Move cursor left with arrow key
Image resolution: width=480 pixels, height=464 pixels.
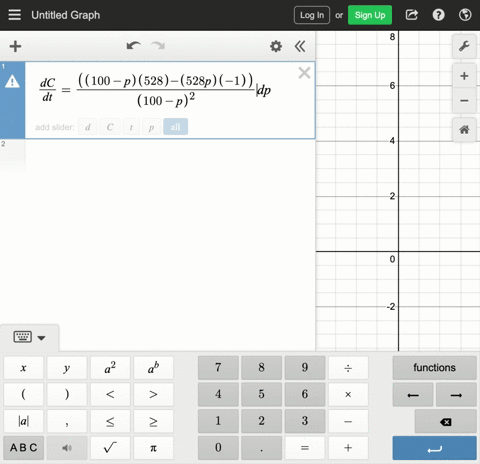pyautogui.click(x=413, y=395)
